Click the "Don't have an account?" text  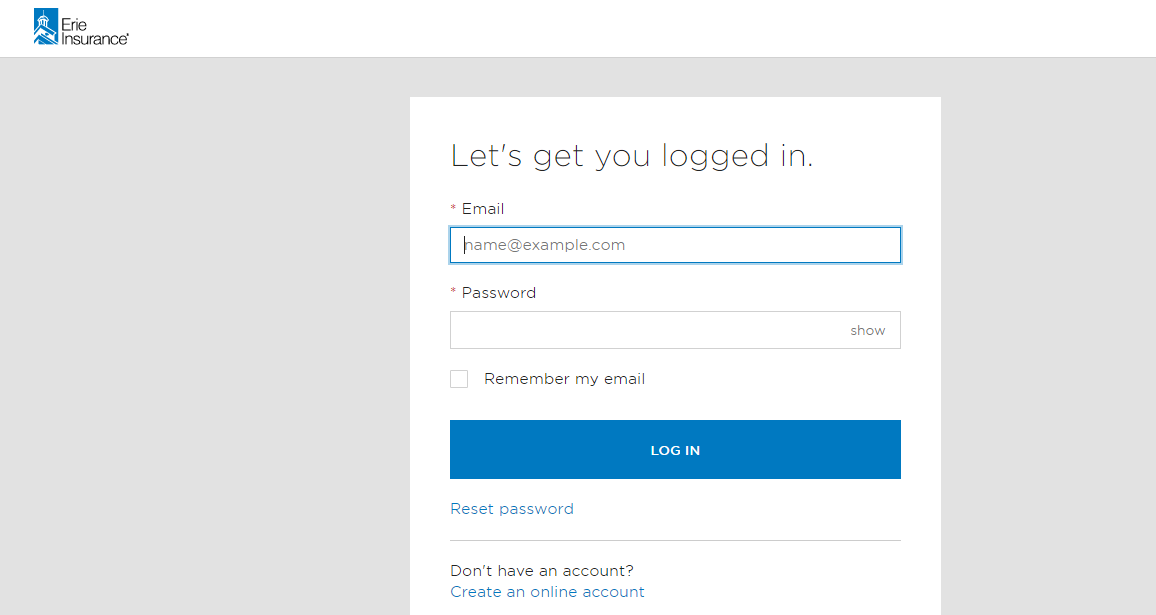(542, 571)
